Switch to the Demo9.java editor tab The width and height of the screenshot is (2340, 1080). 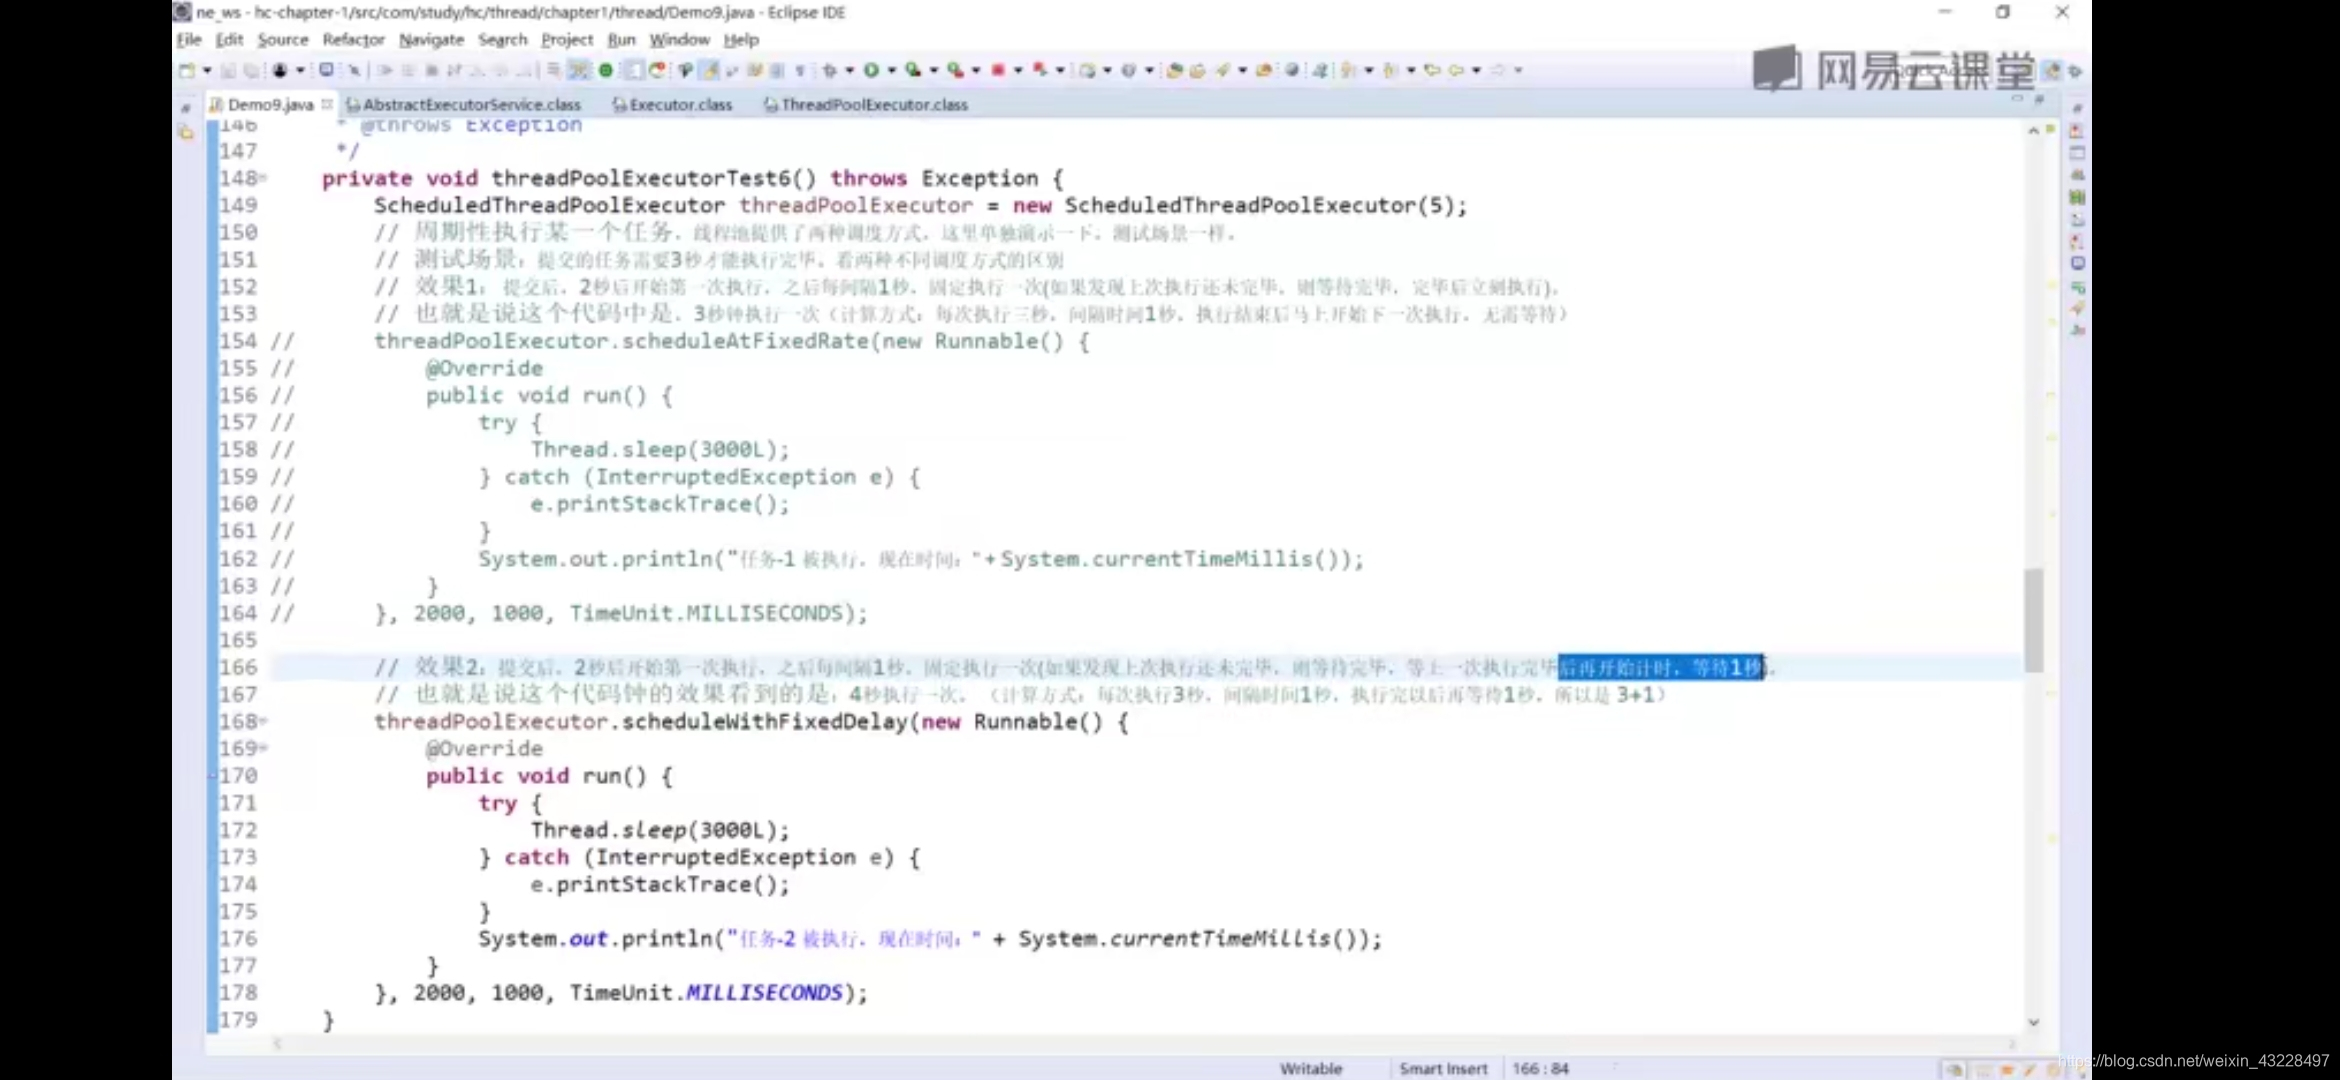tap(270, 104)
